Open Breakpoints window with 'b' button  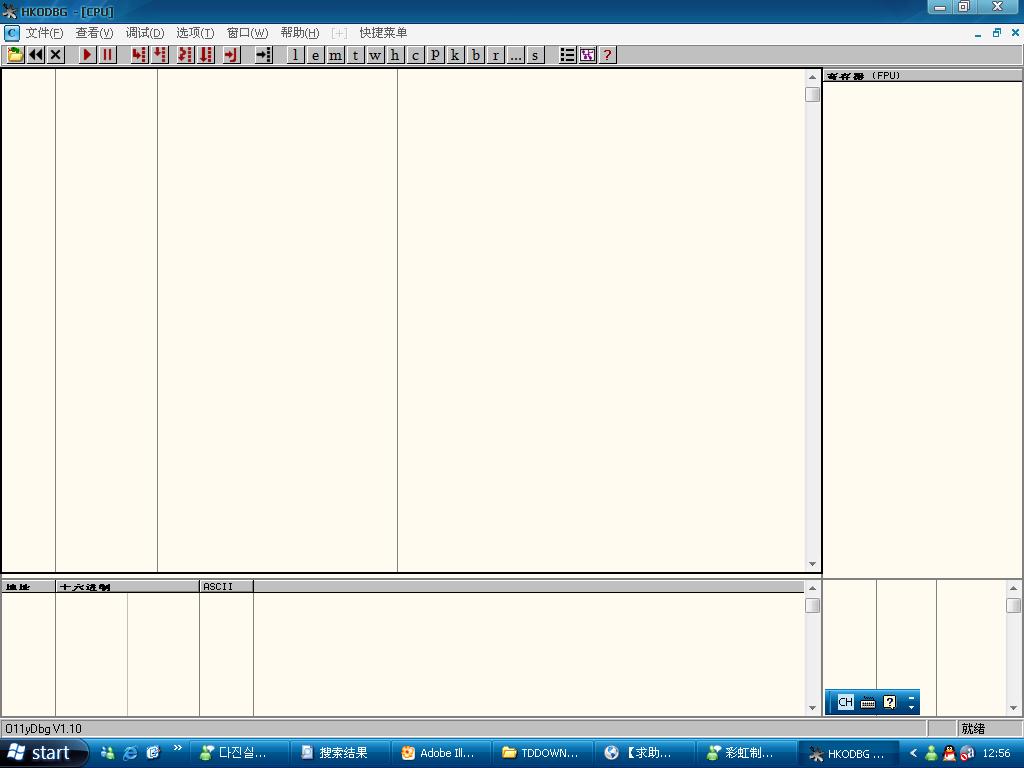click(475, 55)
